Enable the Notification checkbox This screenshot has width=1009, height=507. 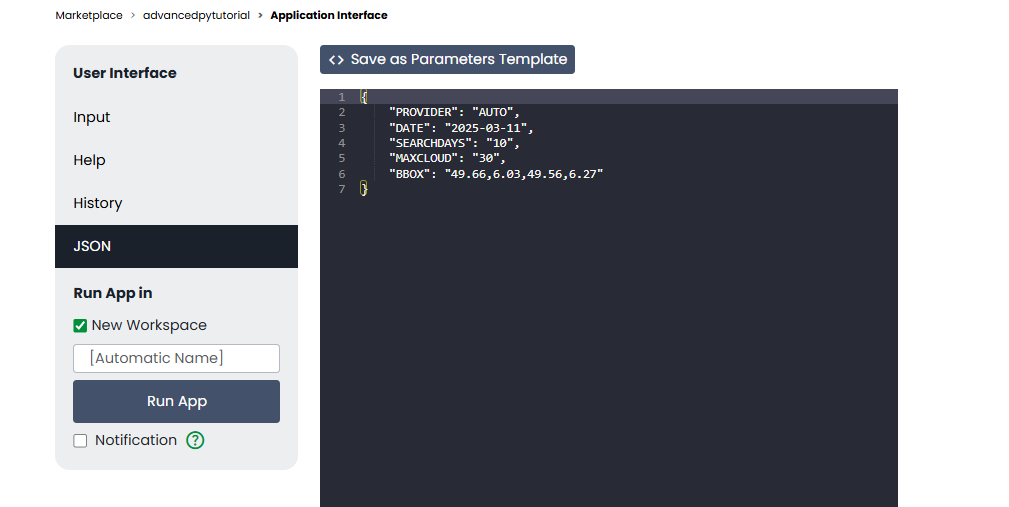coord(80,441)
